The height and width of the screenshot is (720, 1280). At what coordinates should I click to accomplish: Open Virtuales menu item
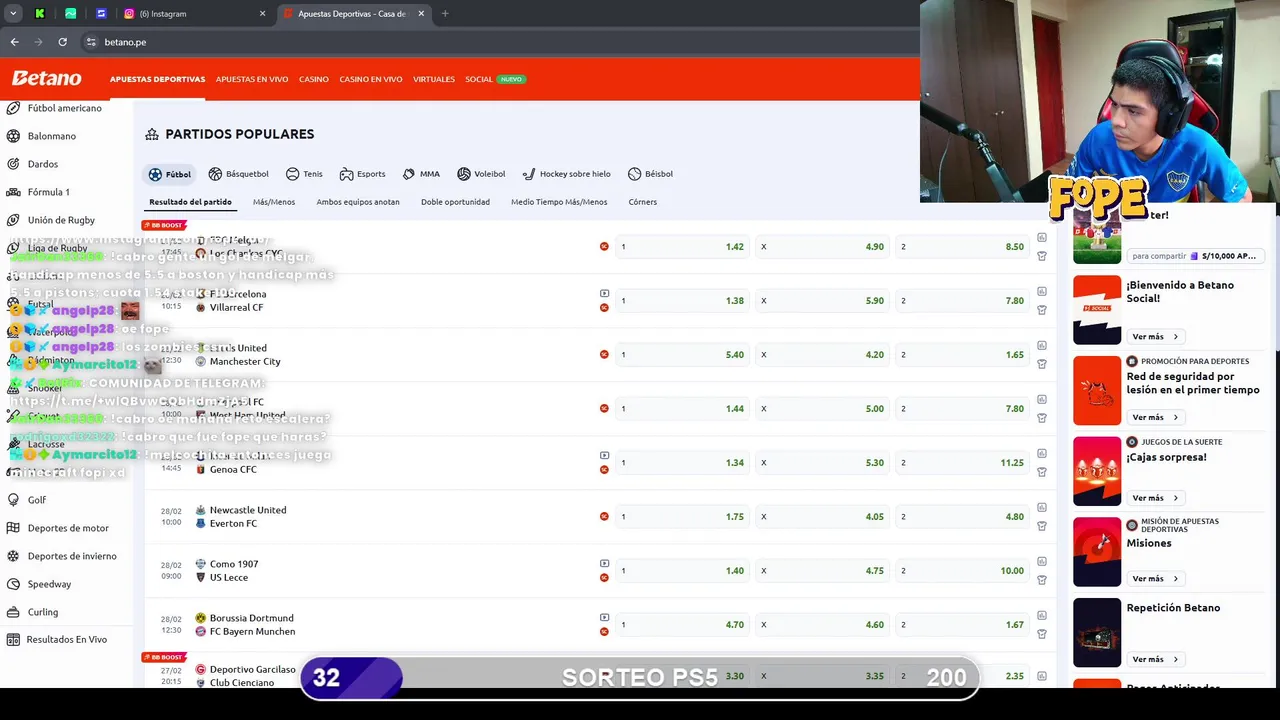point(434,79)
